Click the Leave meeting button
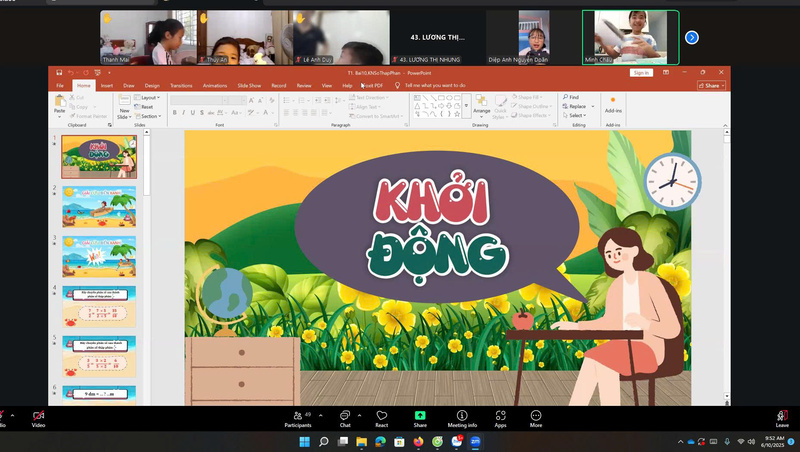Image resolution: width=800 pixels, height=452 pixels. [782, 417]
